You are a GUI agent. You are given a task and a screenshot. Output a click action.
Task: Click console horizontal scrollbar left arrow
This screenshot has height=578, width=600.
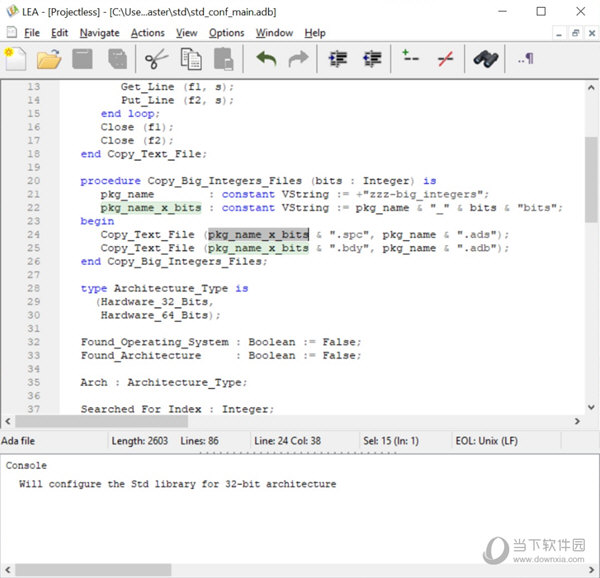[x=8, y=569]
